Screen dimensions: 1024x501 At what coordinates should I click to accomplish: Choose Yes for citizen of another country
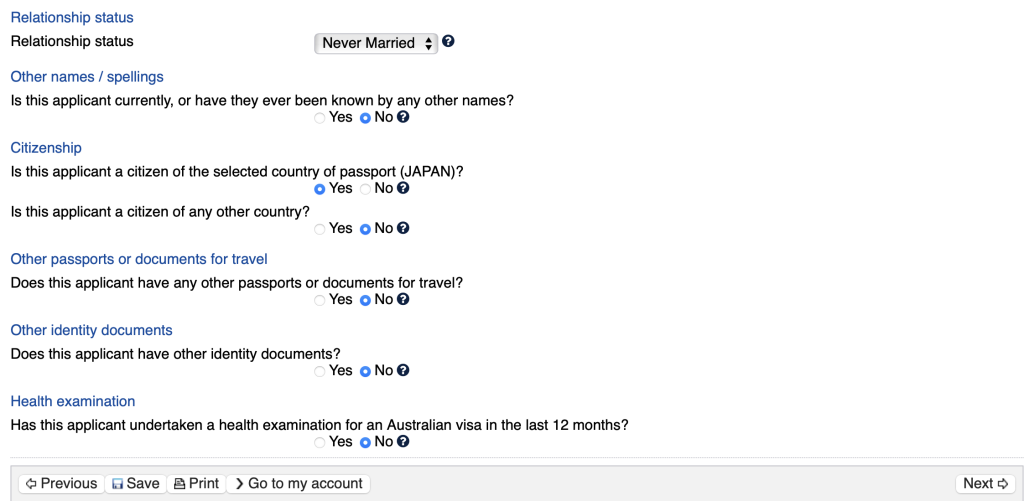pyautogui.click(x=320, y=229)
